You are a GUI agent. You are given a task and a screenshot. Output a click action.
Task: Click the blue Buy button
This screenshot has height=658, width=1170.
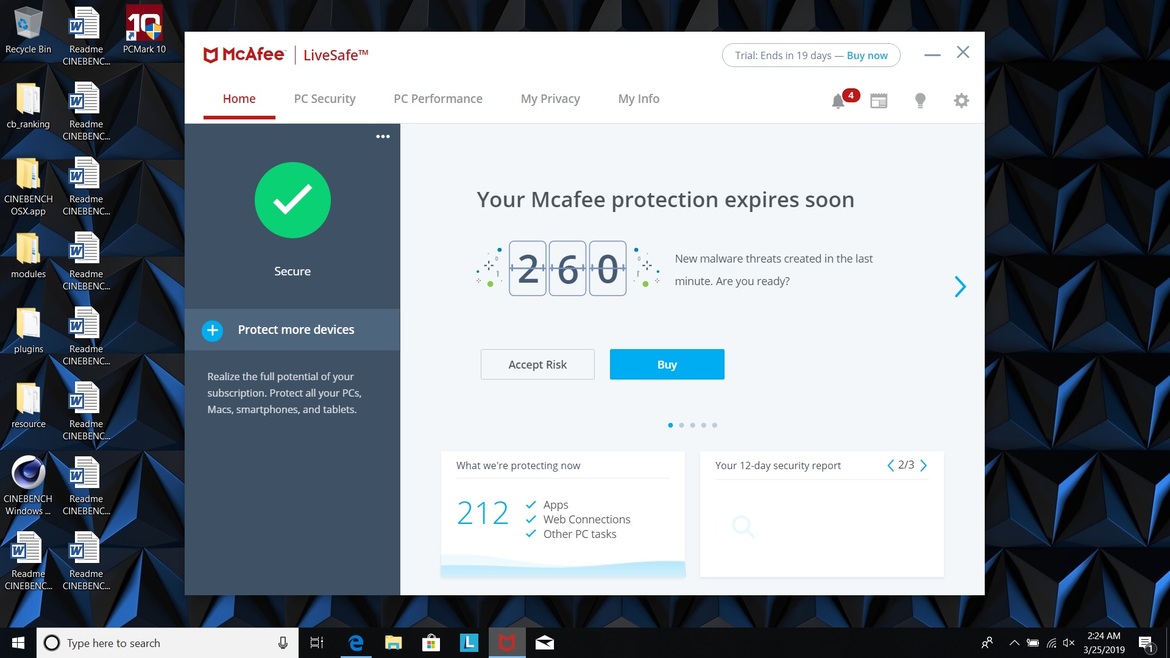point(667,364)
